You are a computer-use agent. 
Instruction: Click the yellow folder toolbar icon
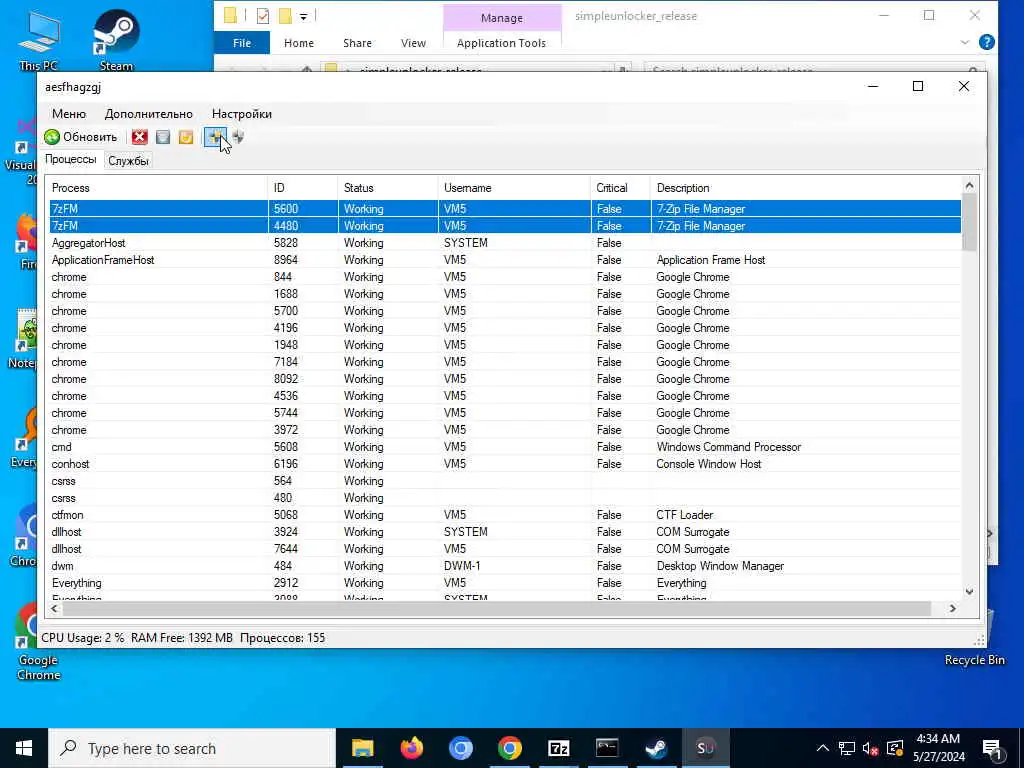pos(186,137)
